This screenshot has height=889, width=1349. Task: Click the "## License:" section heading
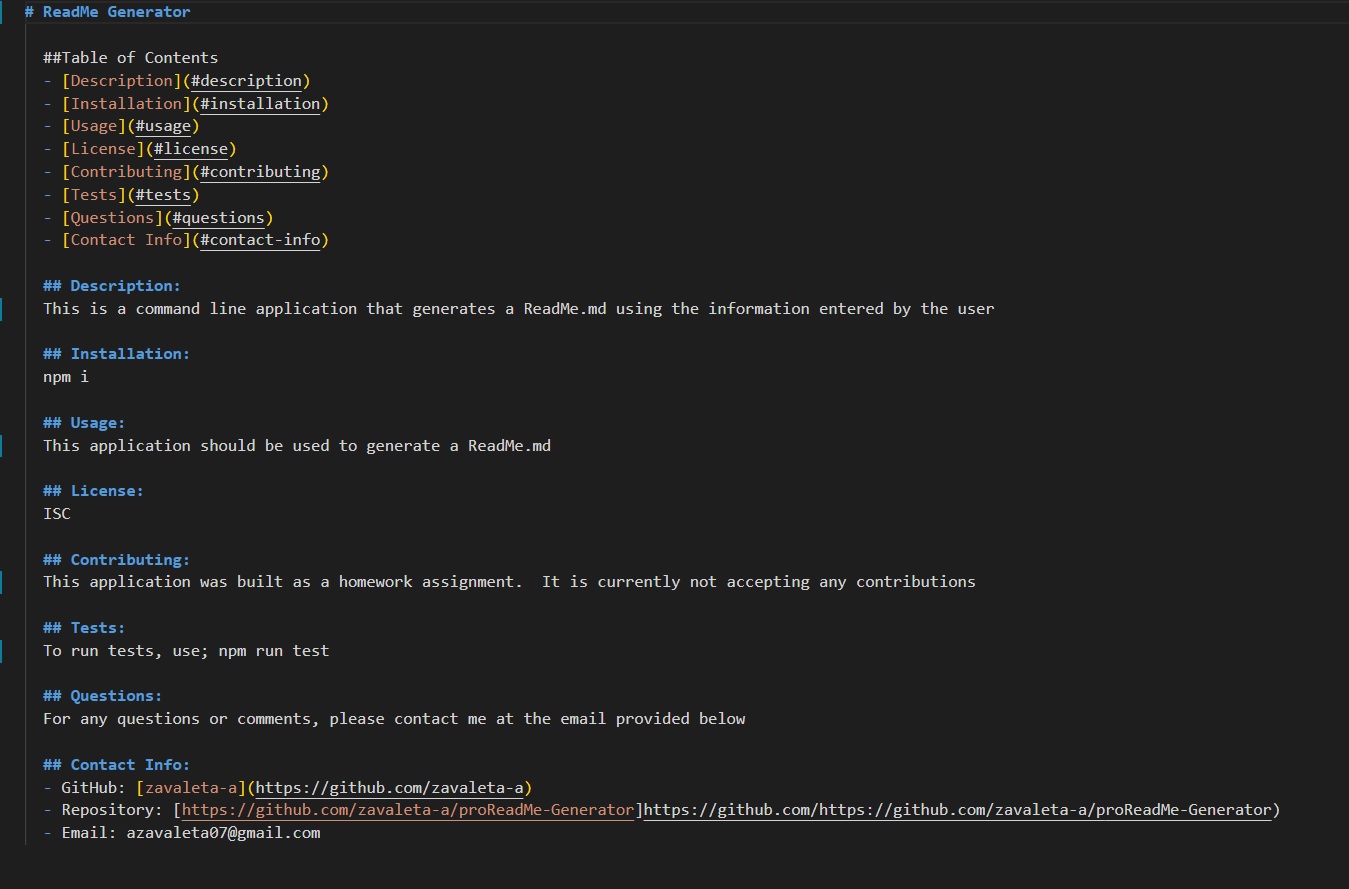93,491
